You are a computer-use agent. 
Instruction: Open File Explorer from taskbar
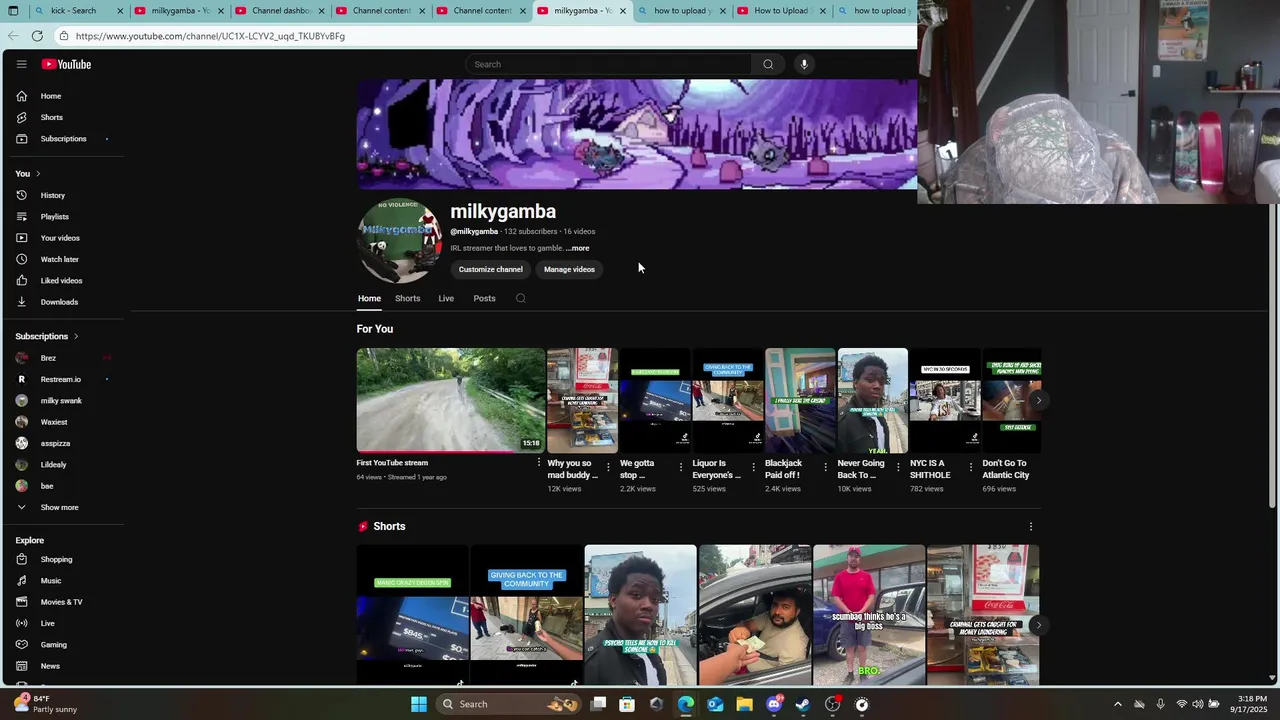tap(744, 704)
